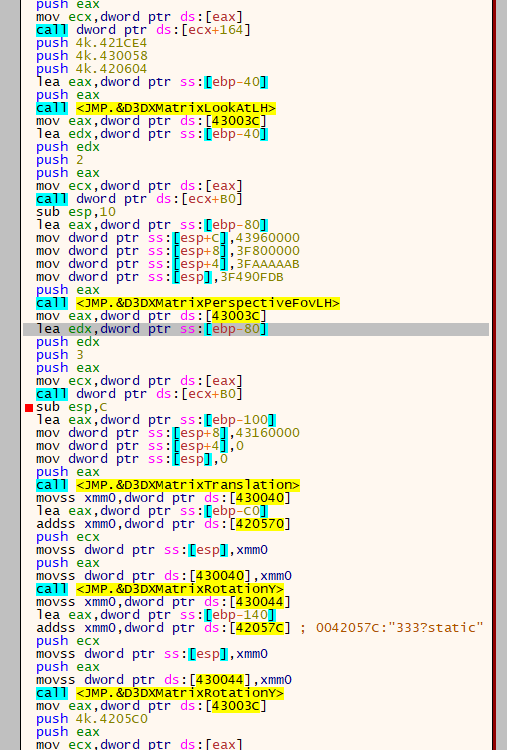Select the 'sub esp,10' instruction
The height and width of the screenshot is (750, 507).
coord(76,212)
